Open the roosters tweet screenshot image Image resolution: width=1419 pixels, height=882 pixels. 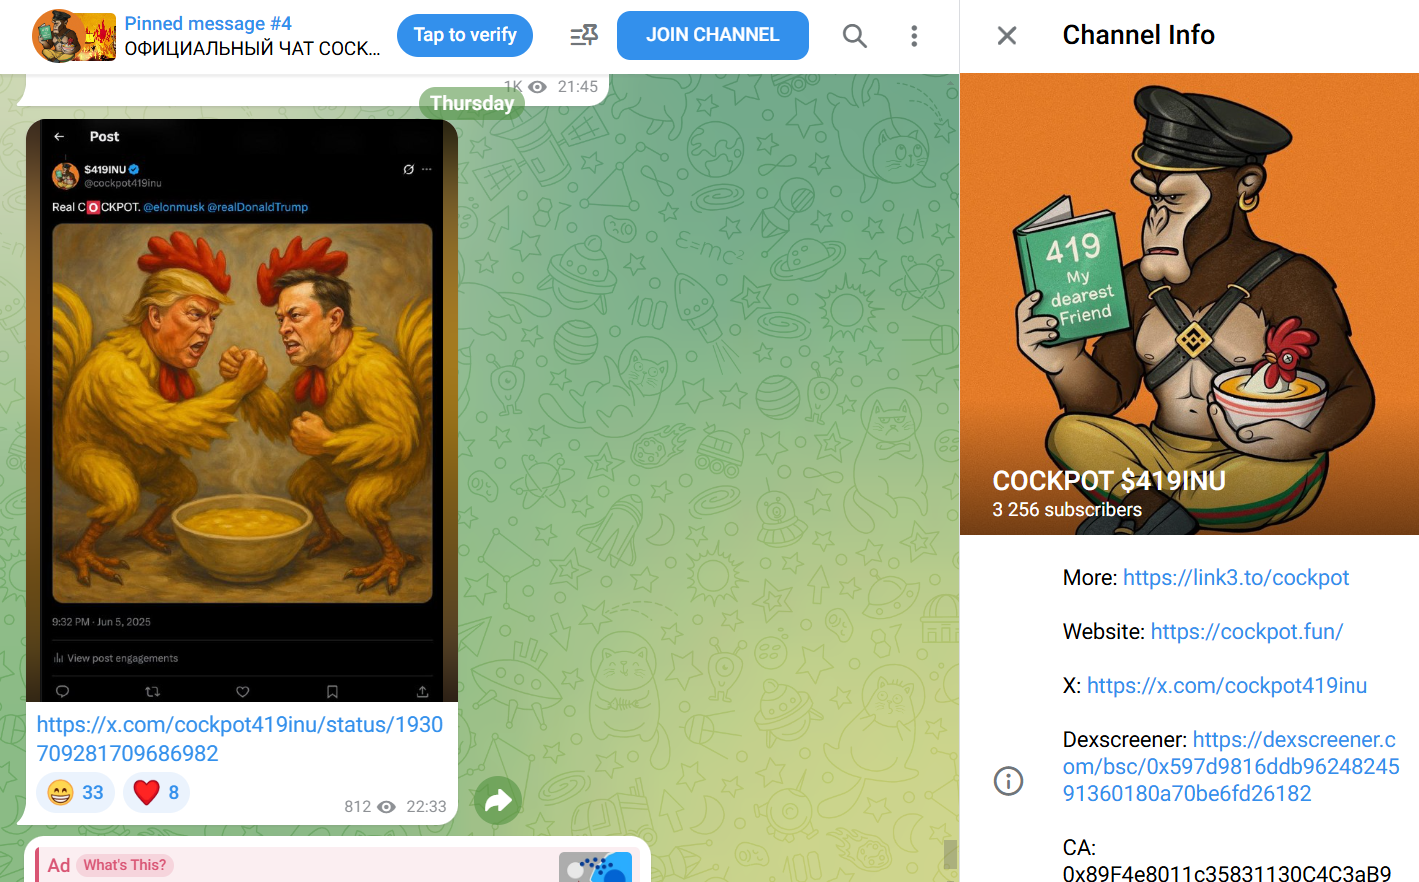[x=242, y=411]
